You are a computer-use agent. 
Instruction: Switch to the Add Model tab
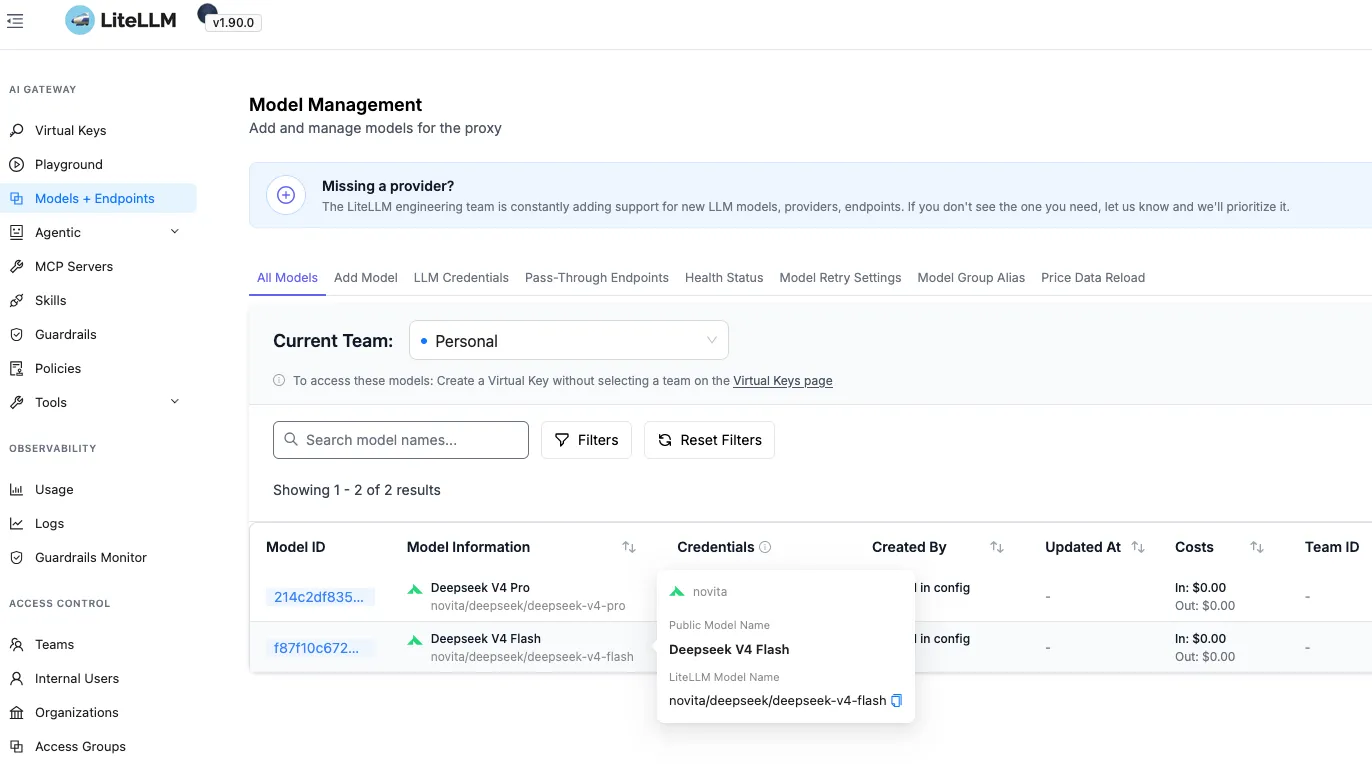tap(366, 277)
